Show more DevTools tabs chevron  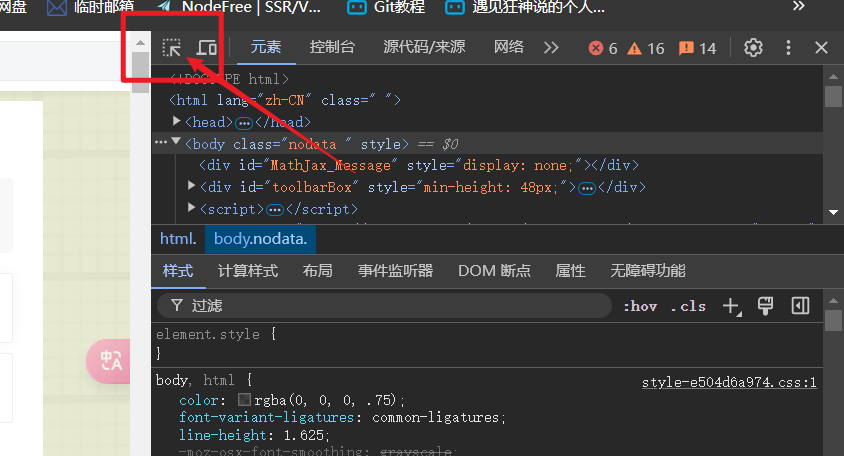(x=551, y=48)
